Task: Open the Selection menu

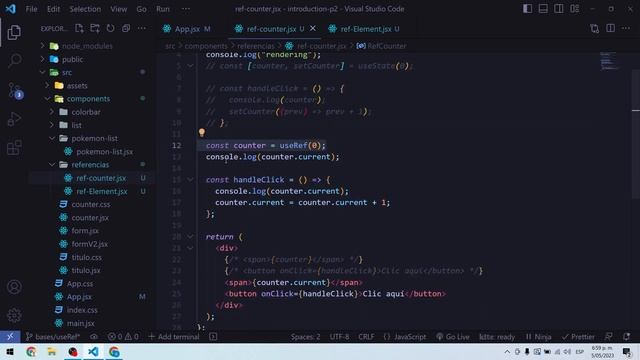Action: [x=85, y=9]
